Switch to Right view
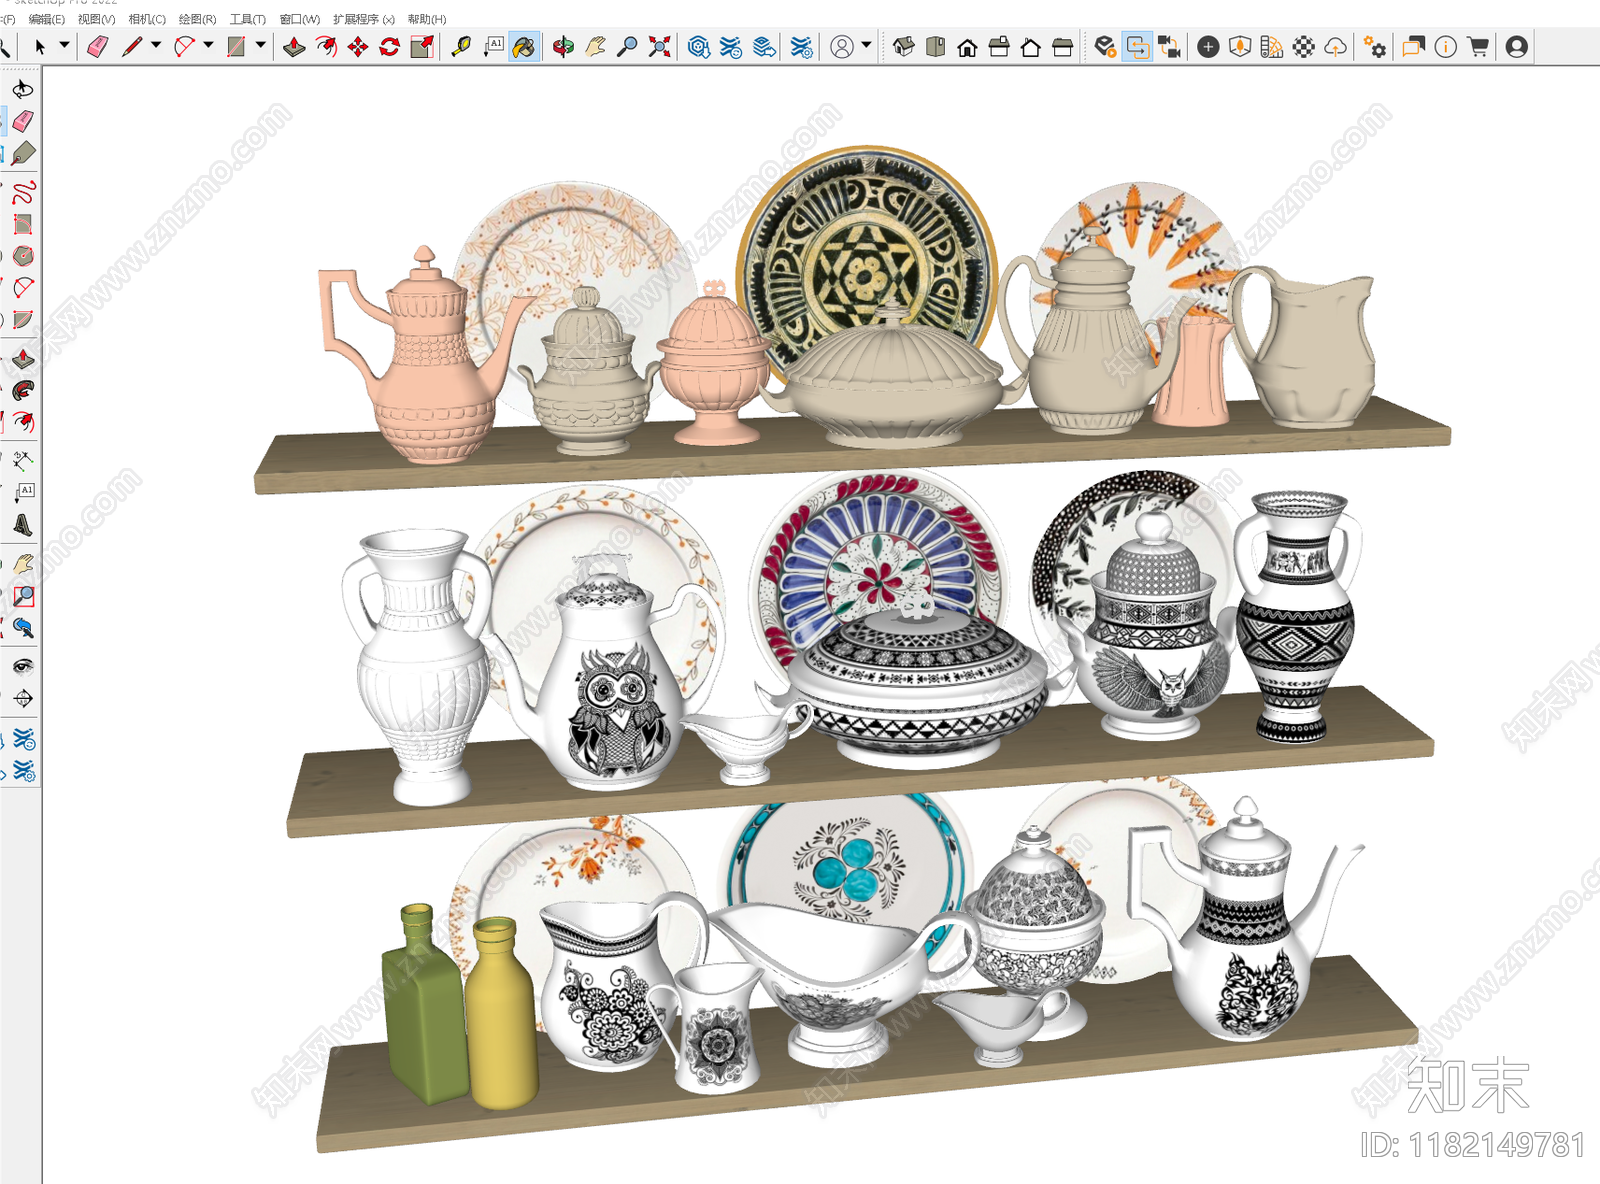1600x1184 pixels. (999, 47)
